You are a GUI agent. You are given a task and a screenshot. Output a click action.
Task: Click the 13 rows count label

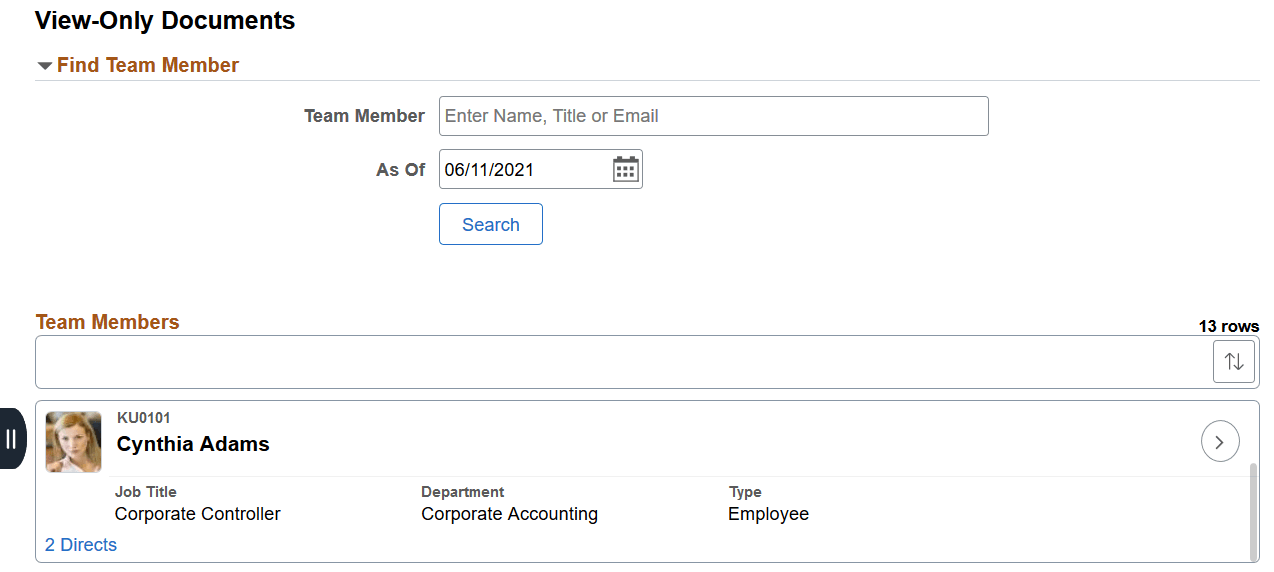tap(1228, 327)
